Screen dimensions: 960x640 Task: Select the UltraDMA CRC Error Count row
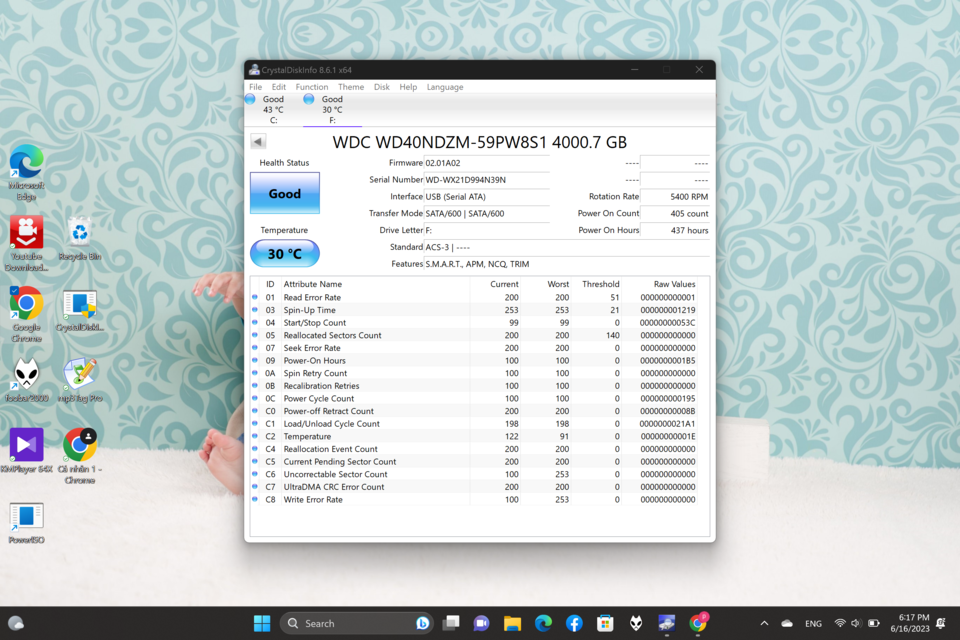coord(475,487)
